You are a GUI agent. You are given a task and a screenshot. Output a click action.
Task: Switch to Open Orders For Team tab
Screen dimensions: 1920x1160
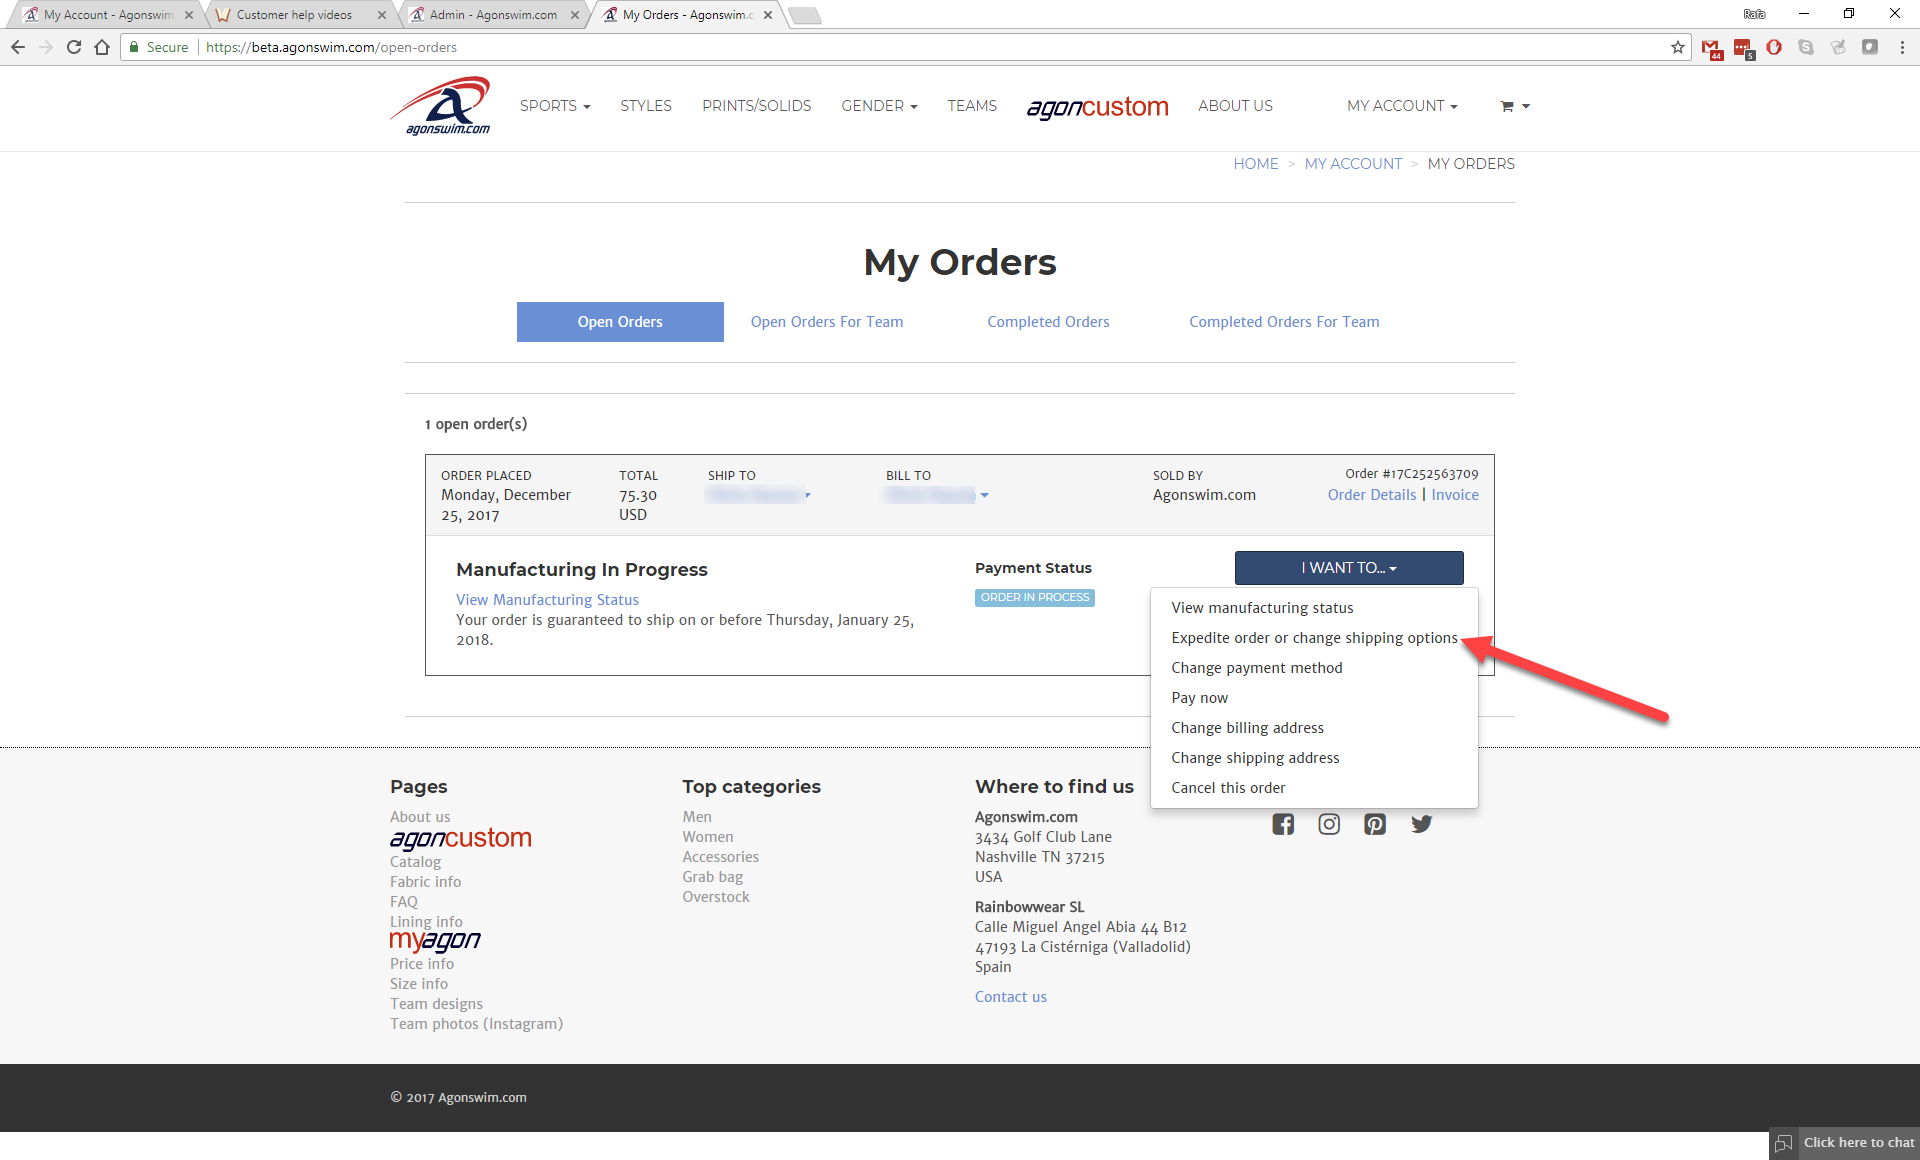[x=827, y=322]
